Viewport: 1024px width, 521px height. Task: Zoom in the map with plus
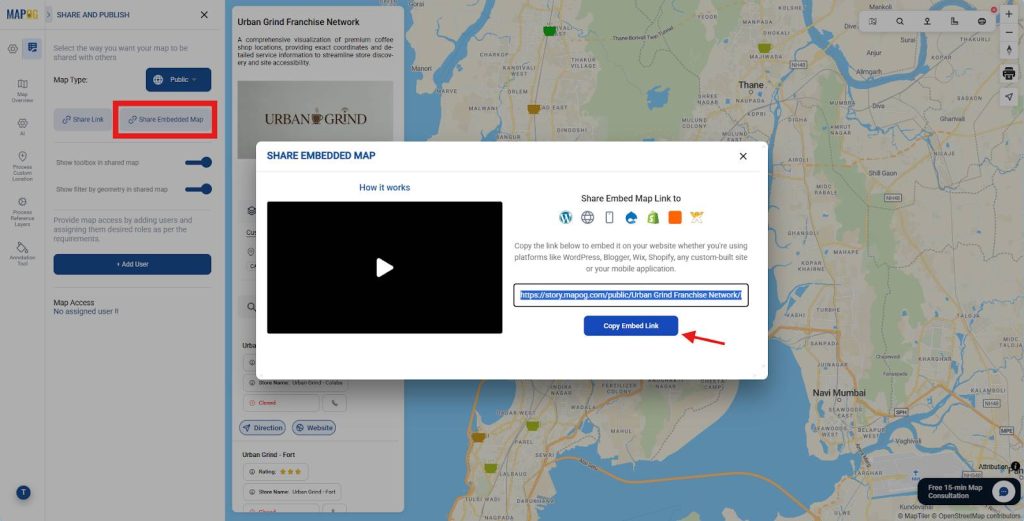[x=1009, y=14]
